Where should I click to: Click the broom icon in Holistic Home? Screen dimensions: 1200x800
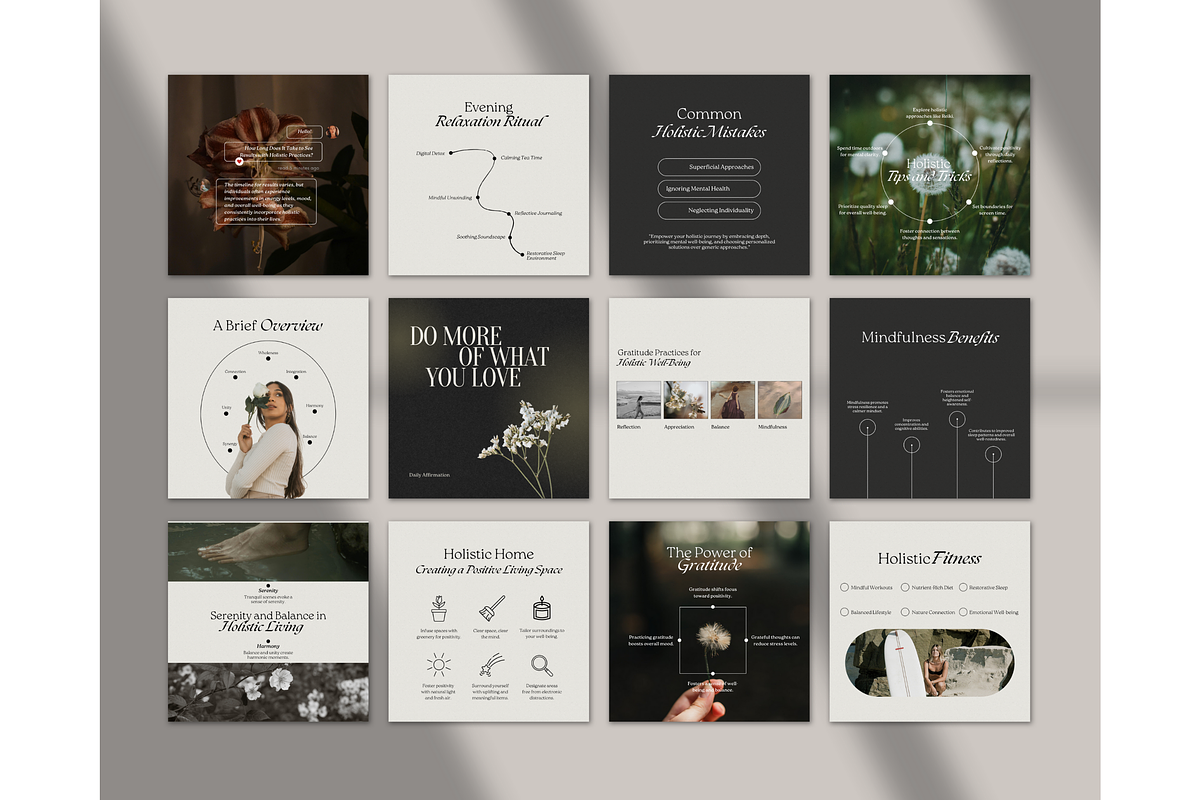pos(490,609)
